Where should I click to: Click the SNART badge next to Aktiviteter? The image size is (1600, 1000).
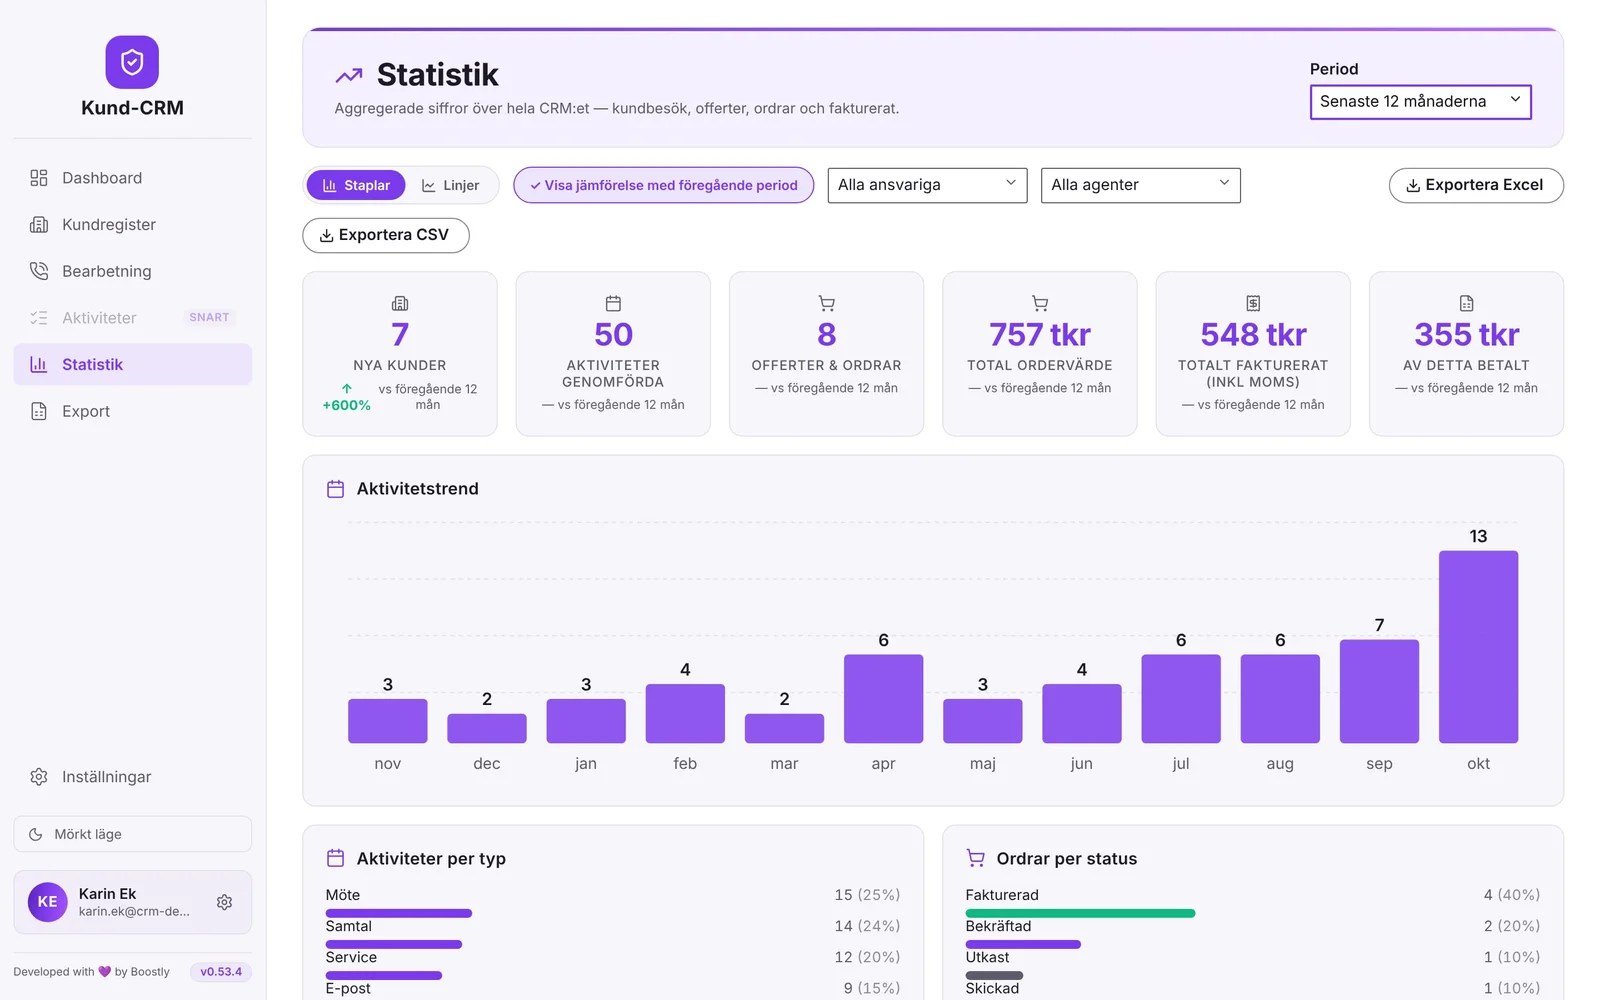pyautogui.click(x=209, y=318)
